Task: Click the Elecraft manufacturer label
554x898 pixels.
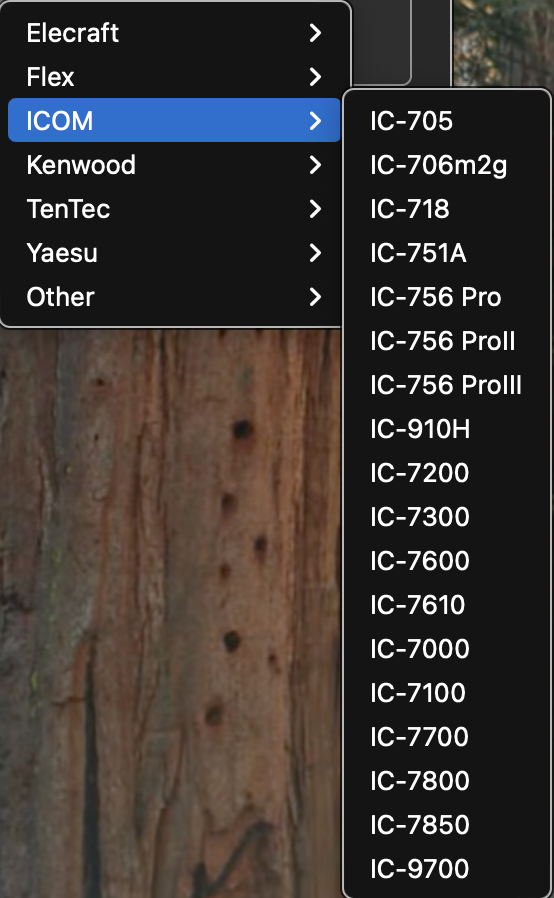Action: 73,33
